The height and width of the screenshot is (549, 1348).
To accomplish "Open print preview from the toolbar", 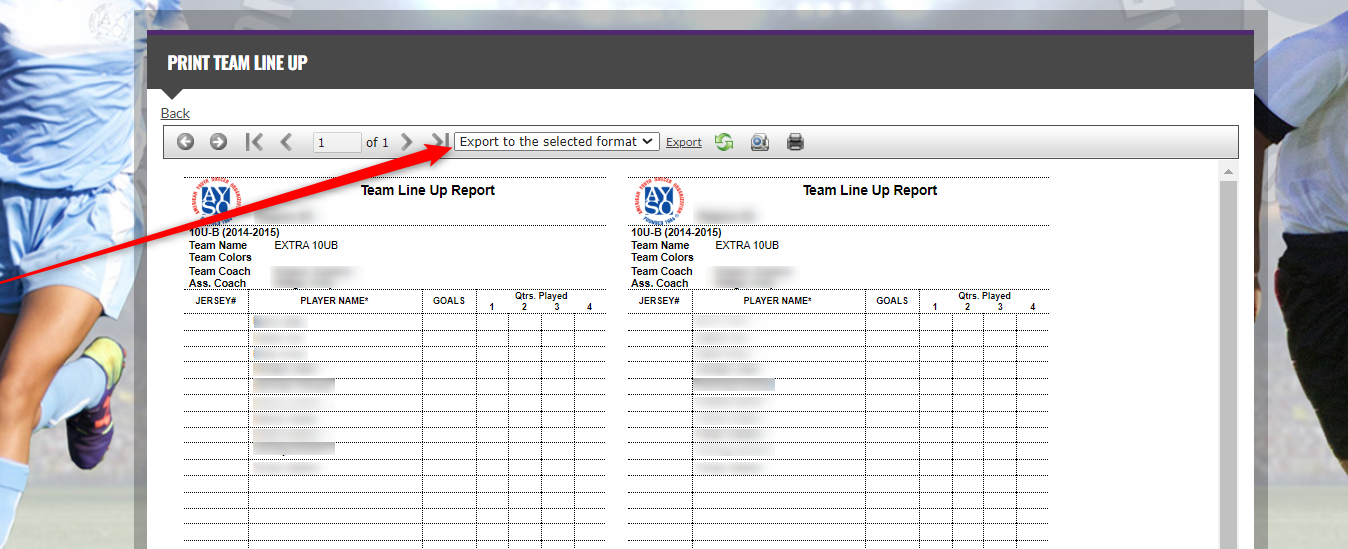I will [x=759, y=142].
